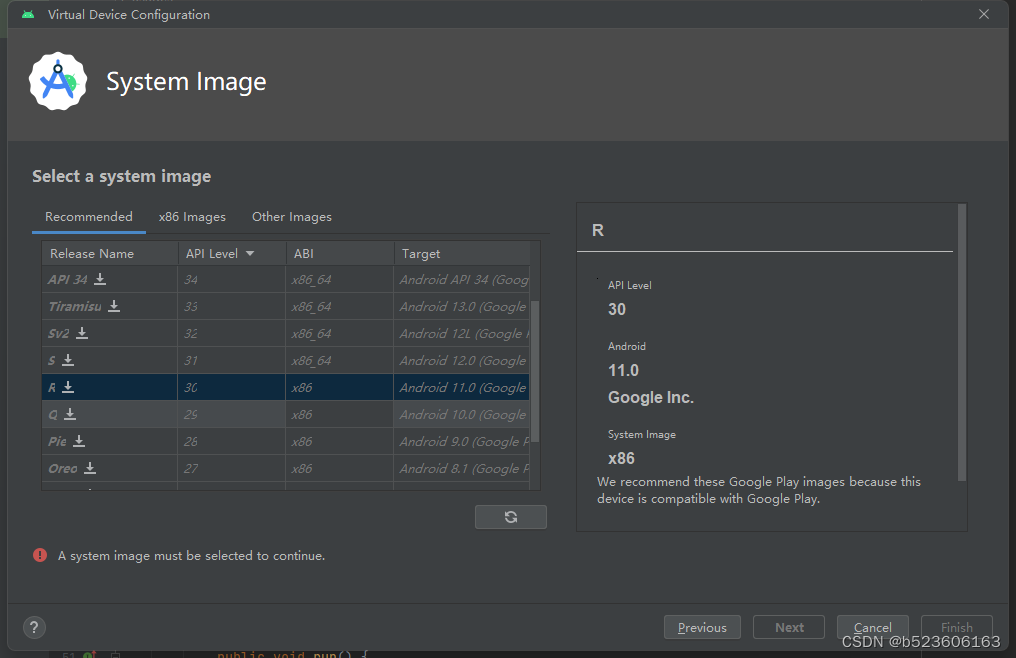Close the Virtual Device Configuration dialog
This screenshot has width=1016, height=658.
coord(984,14)
